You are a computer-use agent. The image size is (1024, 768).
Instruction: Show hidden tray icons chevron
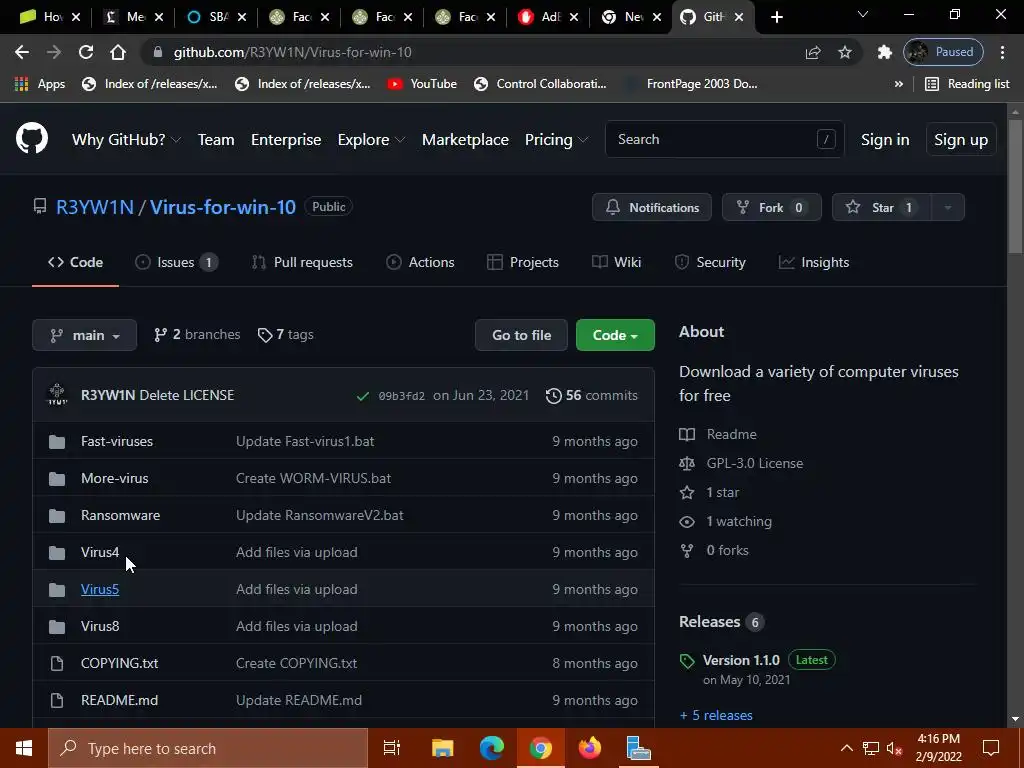846,748
